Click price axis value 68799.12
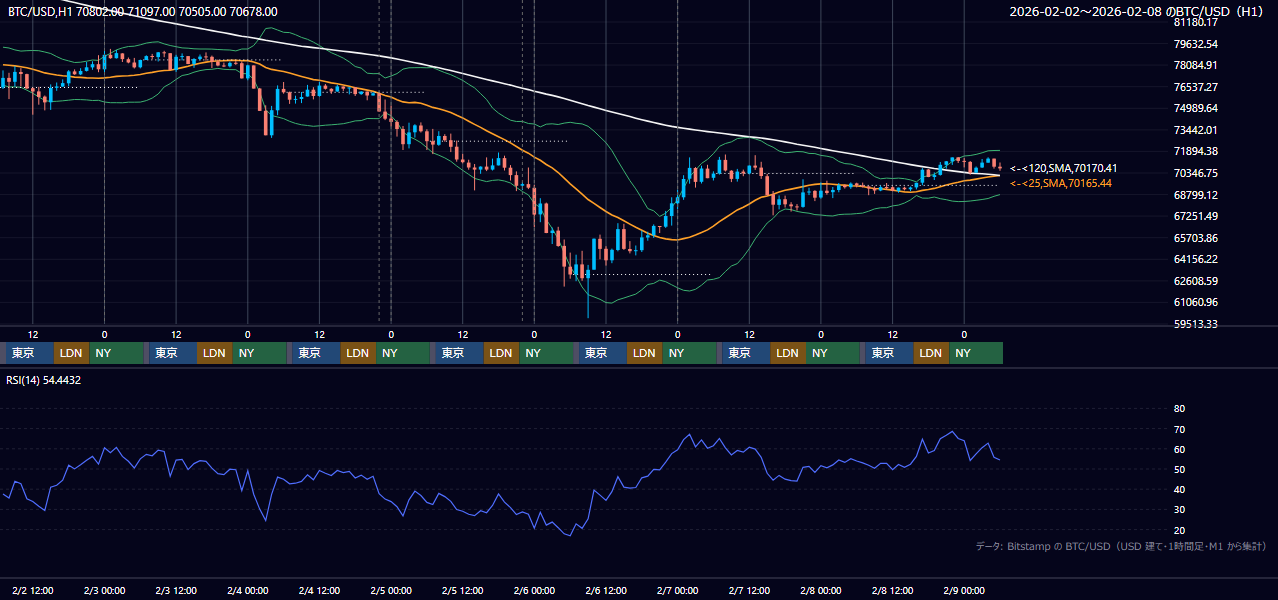This screenshot has width=1278, height=600. tap(1195, 195)
